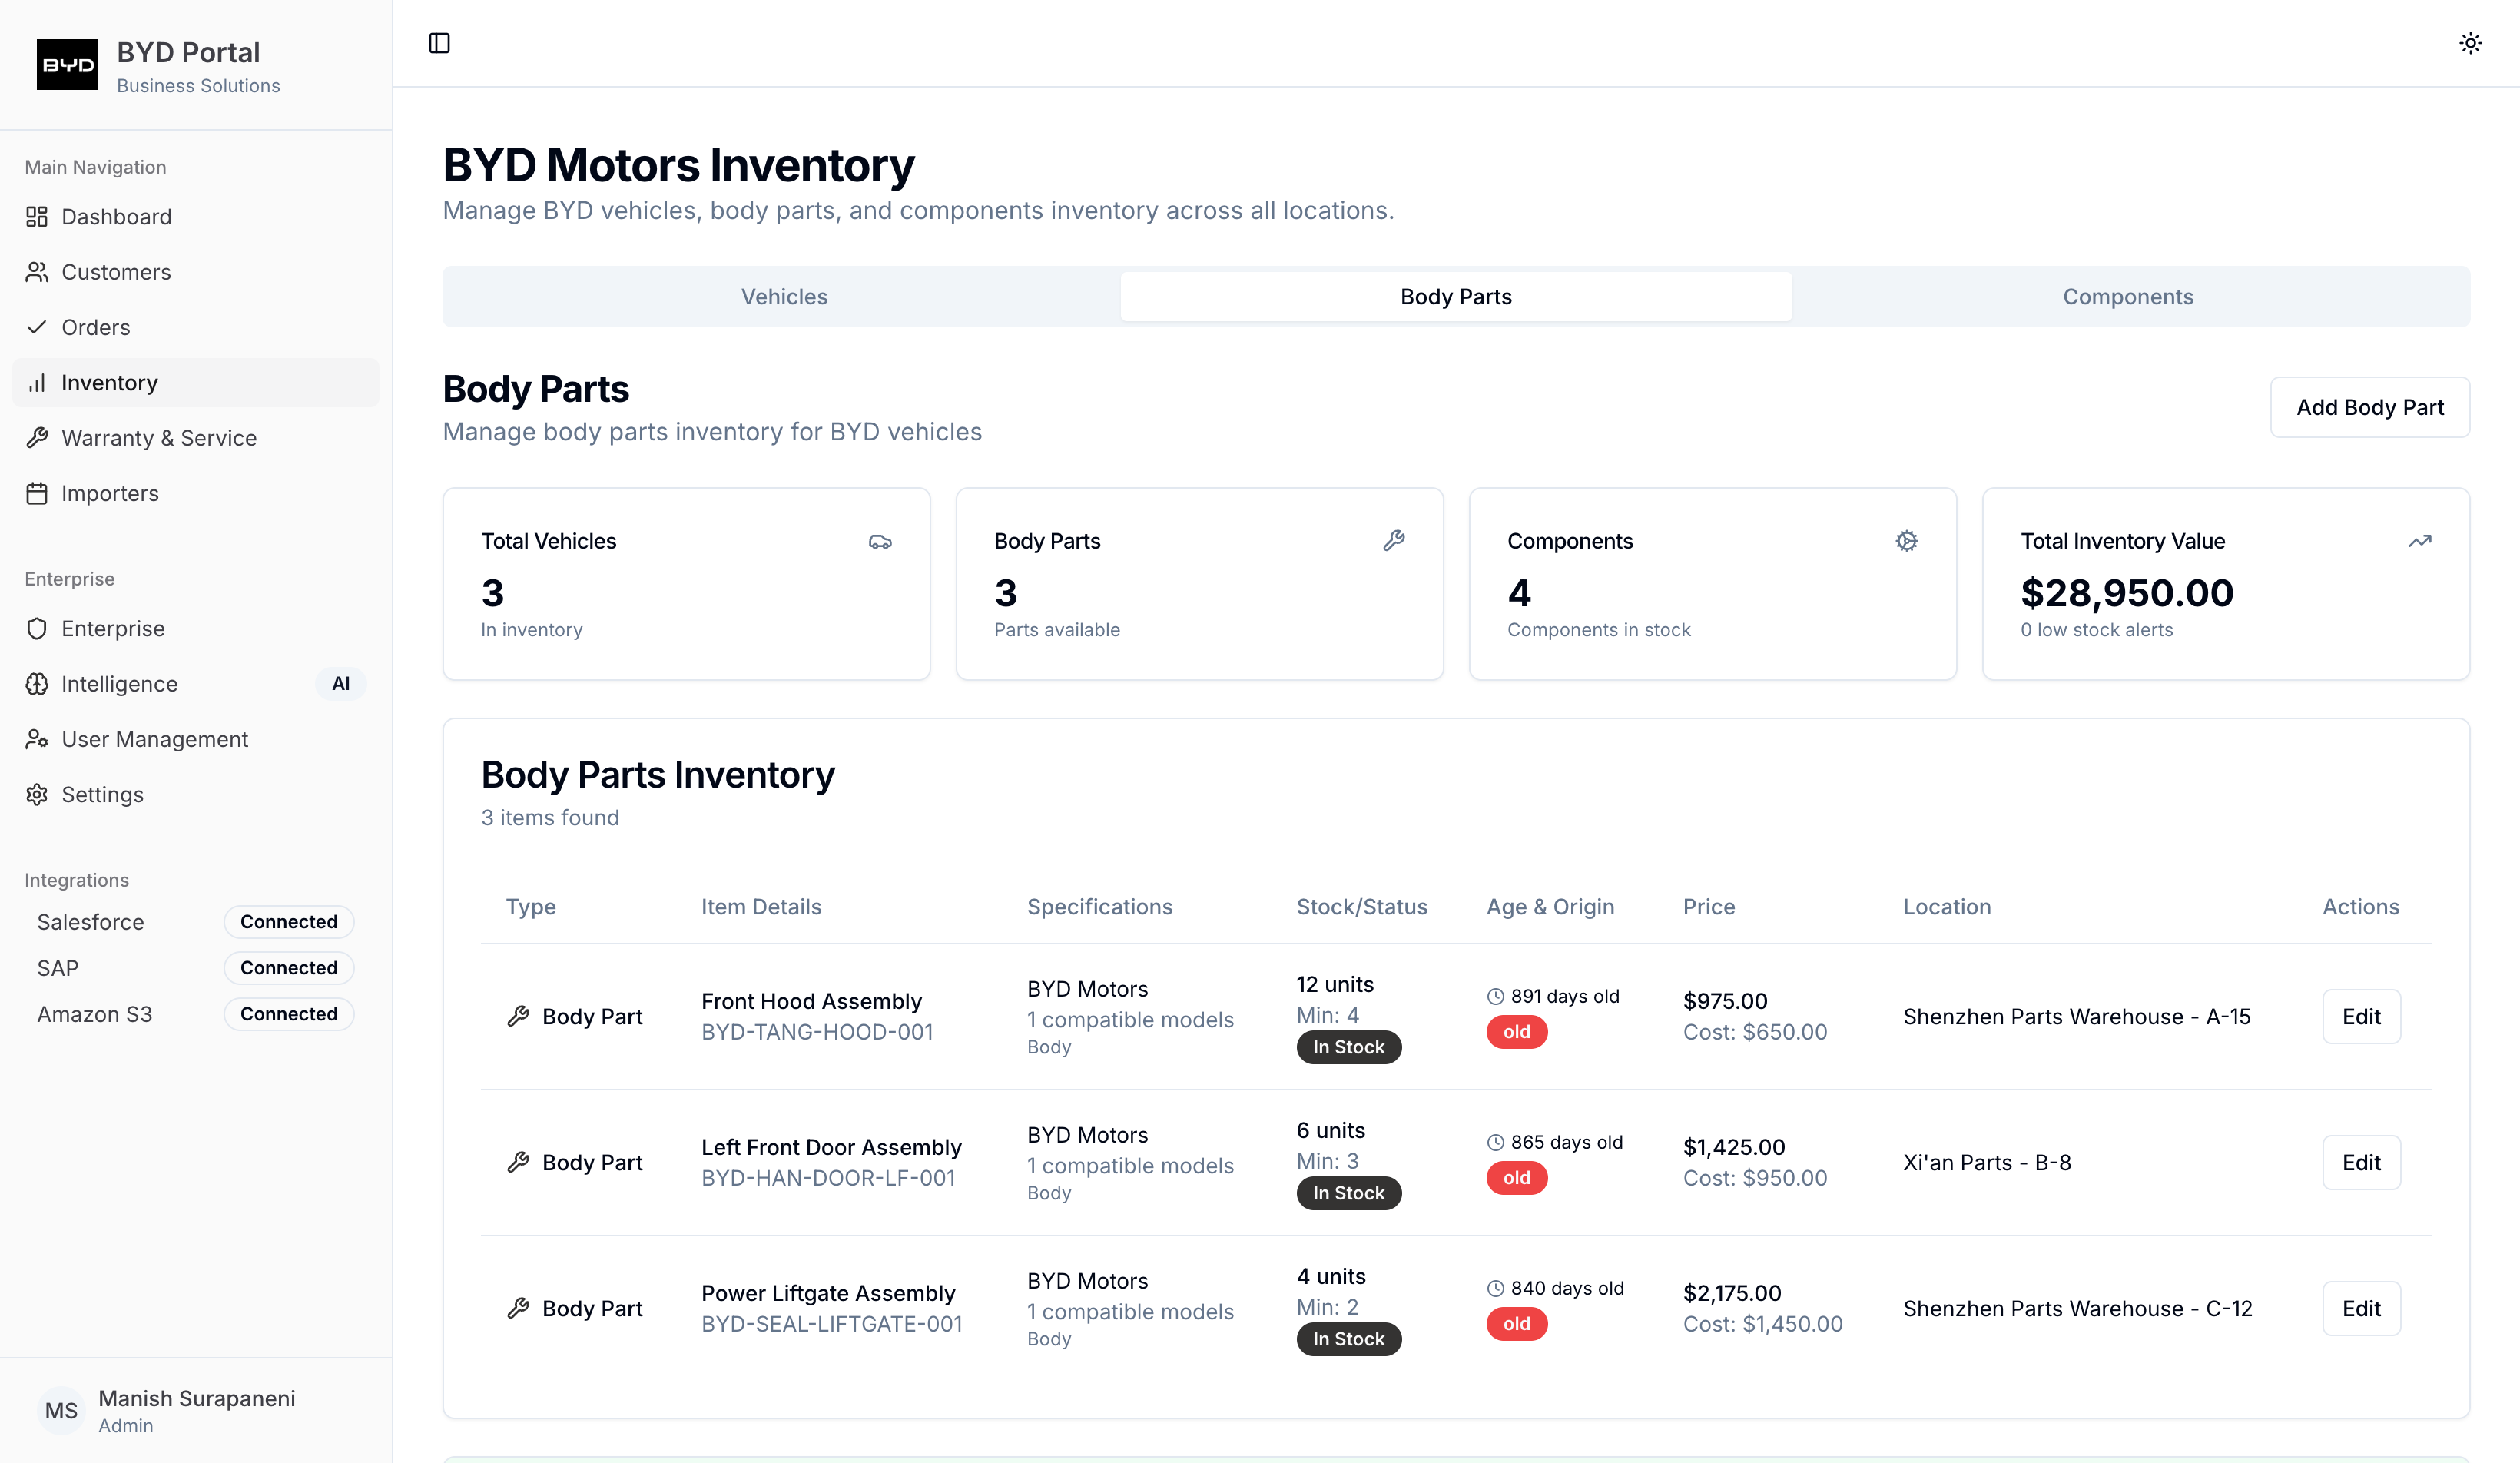This screenshot has width=2520, height=1463.
Task: Click the AI badge next to Intelligence
Action: pos(341,684)
